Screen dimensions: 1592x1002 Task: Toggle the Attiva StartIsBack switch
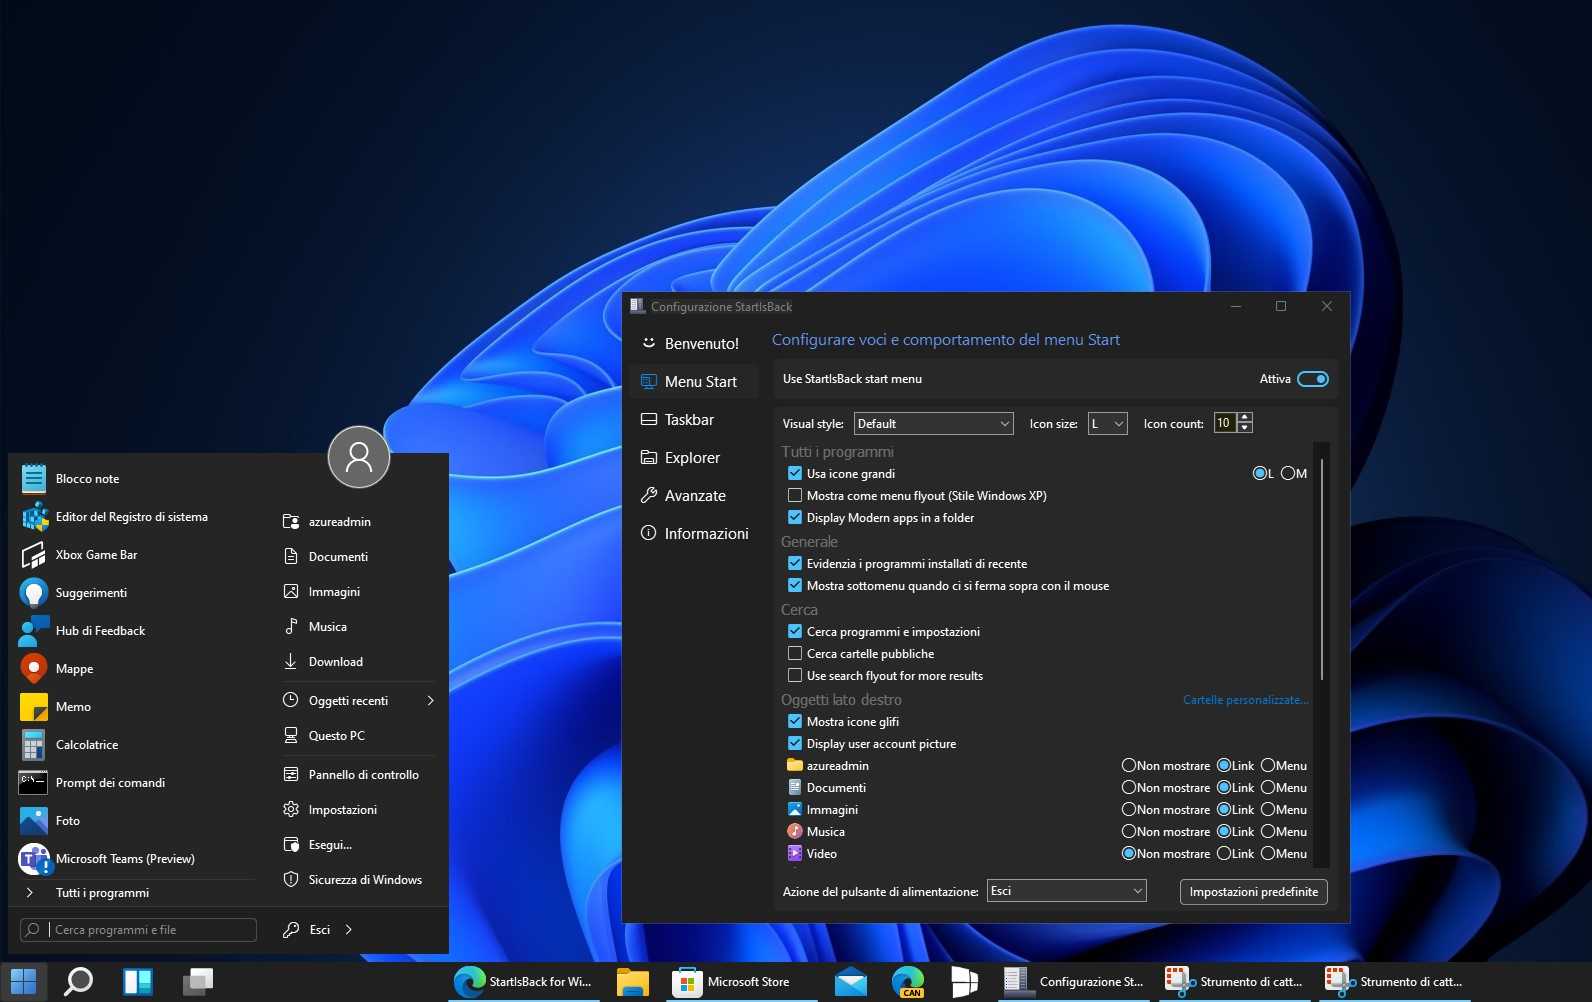tap(1313, 379)
